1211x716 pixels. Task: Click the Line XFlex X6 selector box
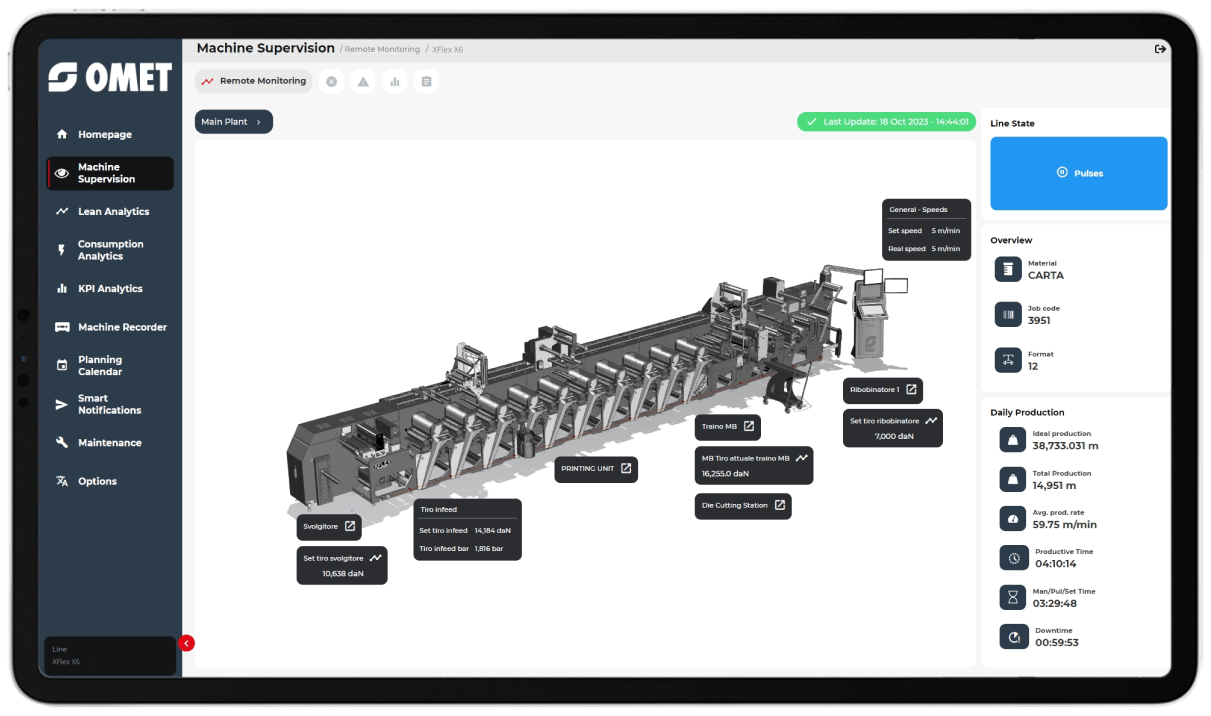click(110, 656)
